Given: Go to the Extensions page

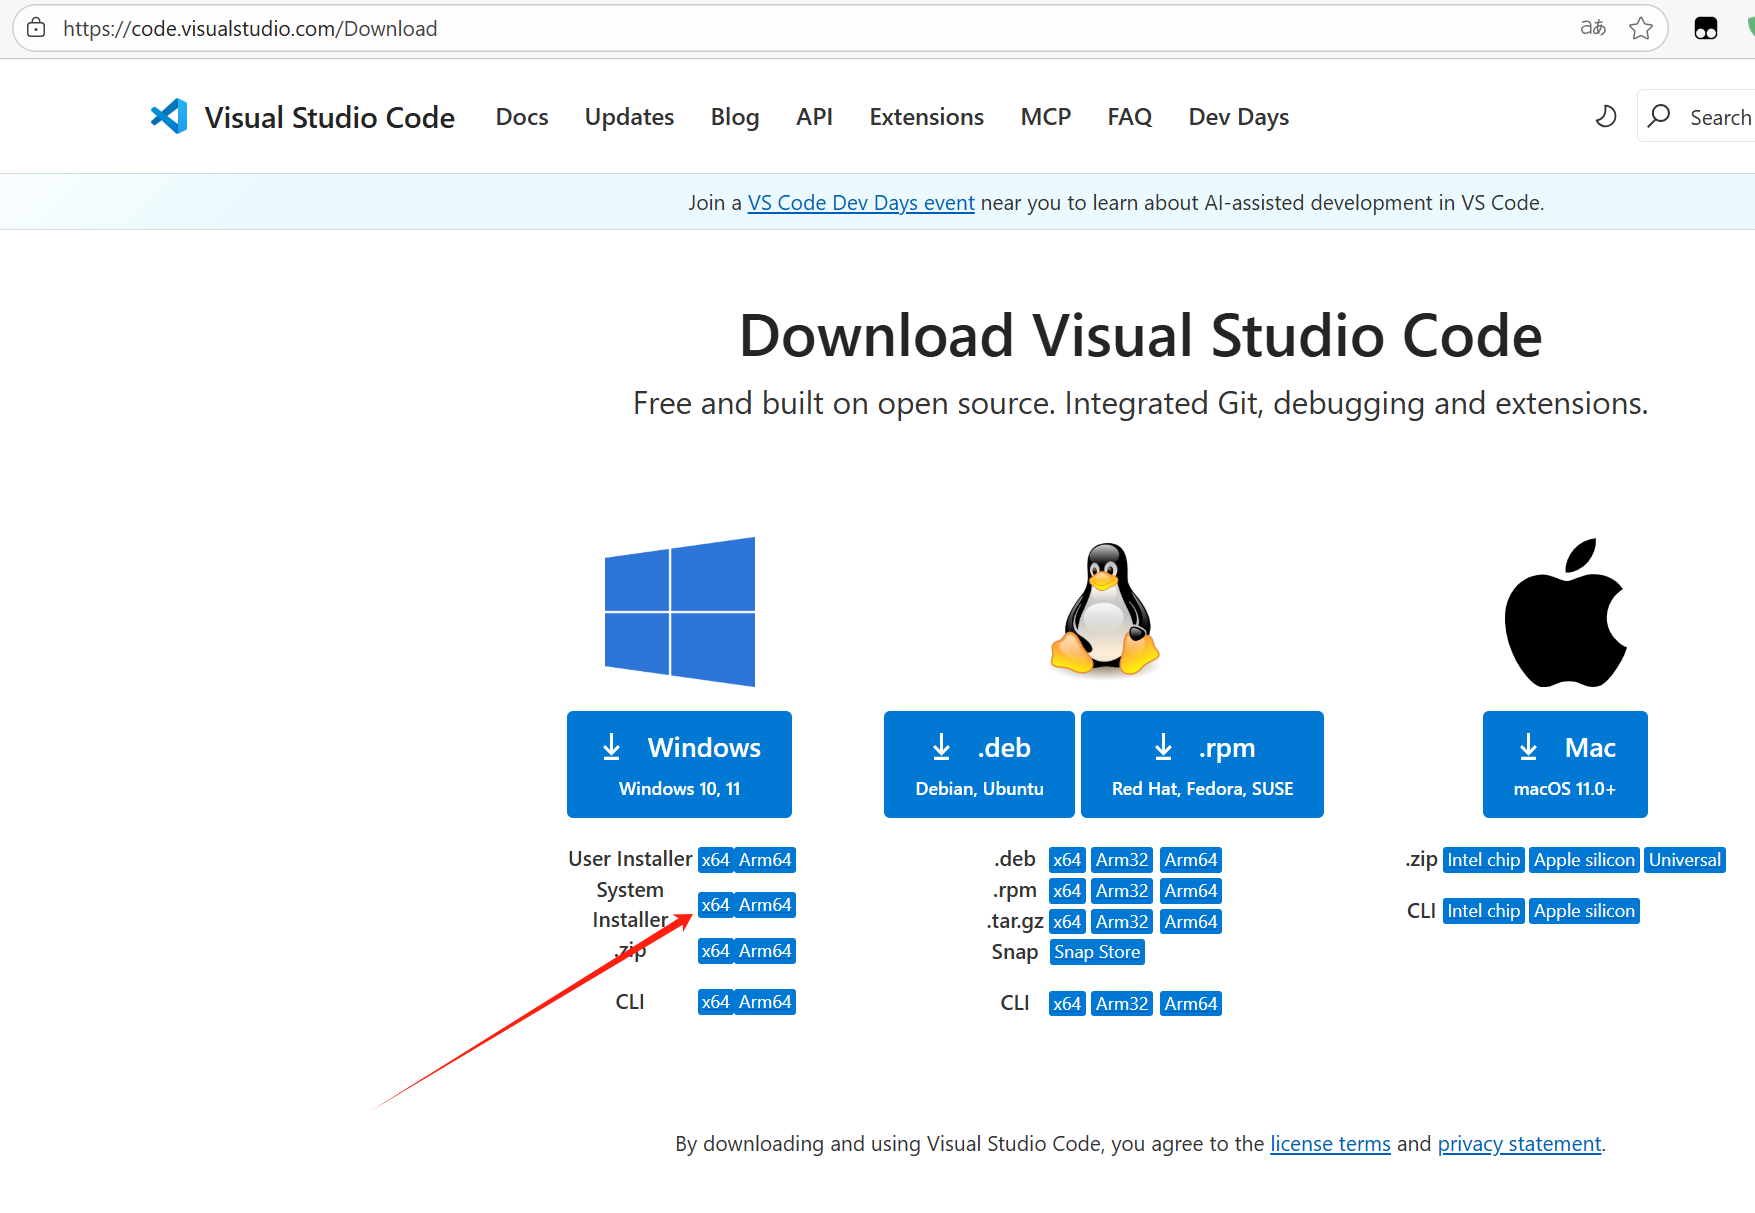Looking at the screenshot, I should [926, 117].
